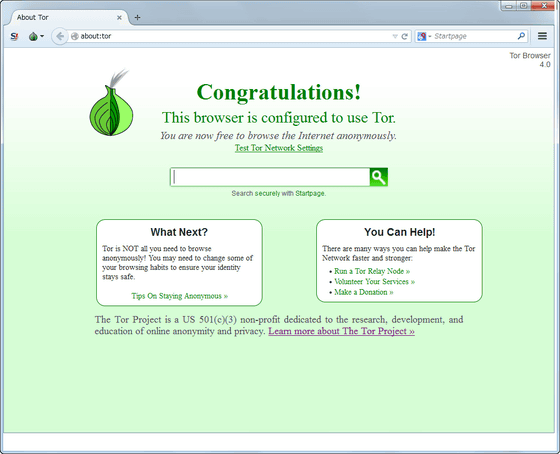The width and height of the screenshot is (560, 454).
Task: Open the Startpage search engine selector
Action: [424, 36]
